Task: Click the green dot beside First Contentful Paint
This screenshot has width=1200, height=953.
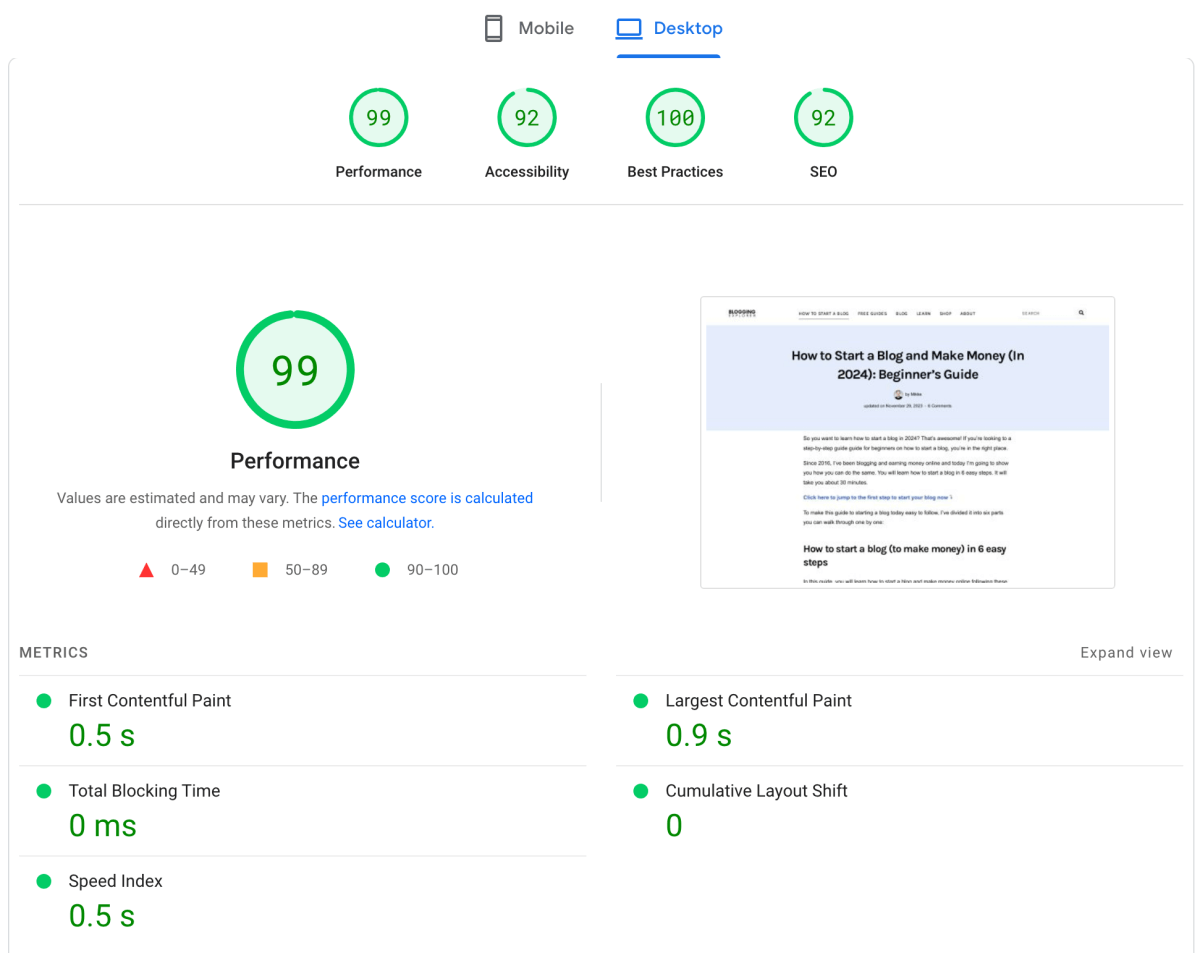Action: coord(43,701)
